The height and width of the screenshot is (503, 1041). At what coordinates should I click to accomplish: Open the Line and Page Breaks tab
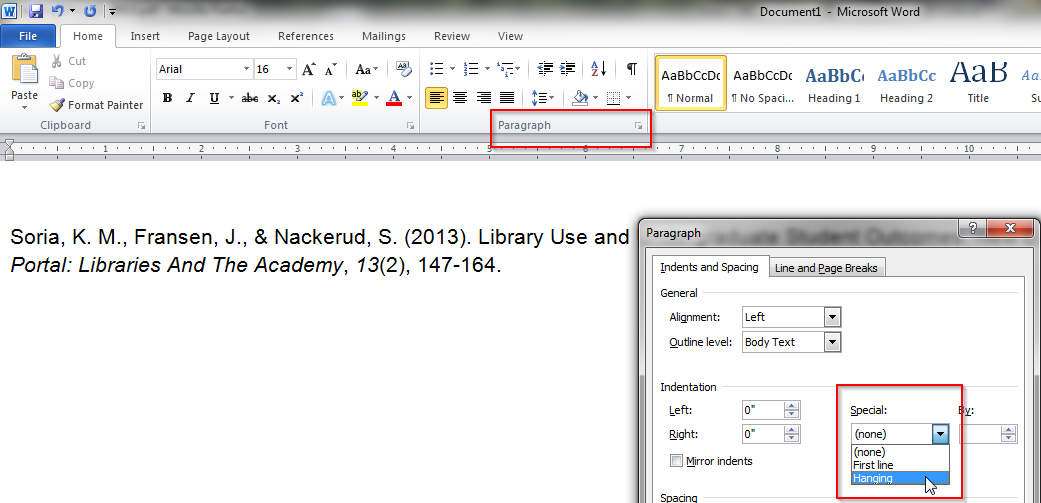click(826, 268)
